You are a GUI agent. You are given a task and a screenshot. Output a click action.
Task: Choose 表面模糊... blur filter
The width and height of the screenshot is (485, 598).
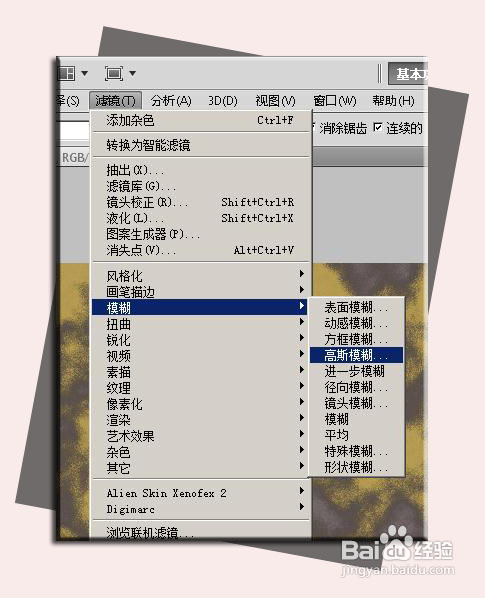coord(356,307)
